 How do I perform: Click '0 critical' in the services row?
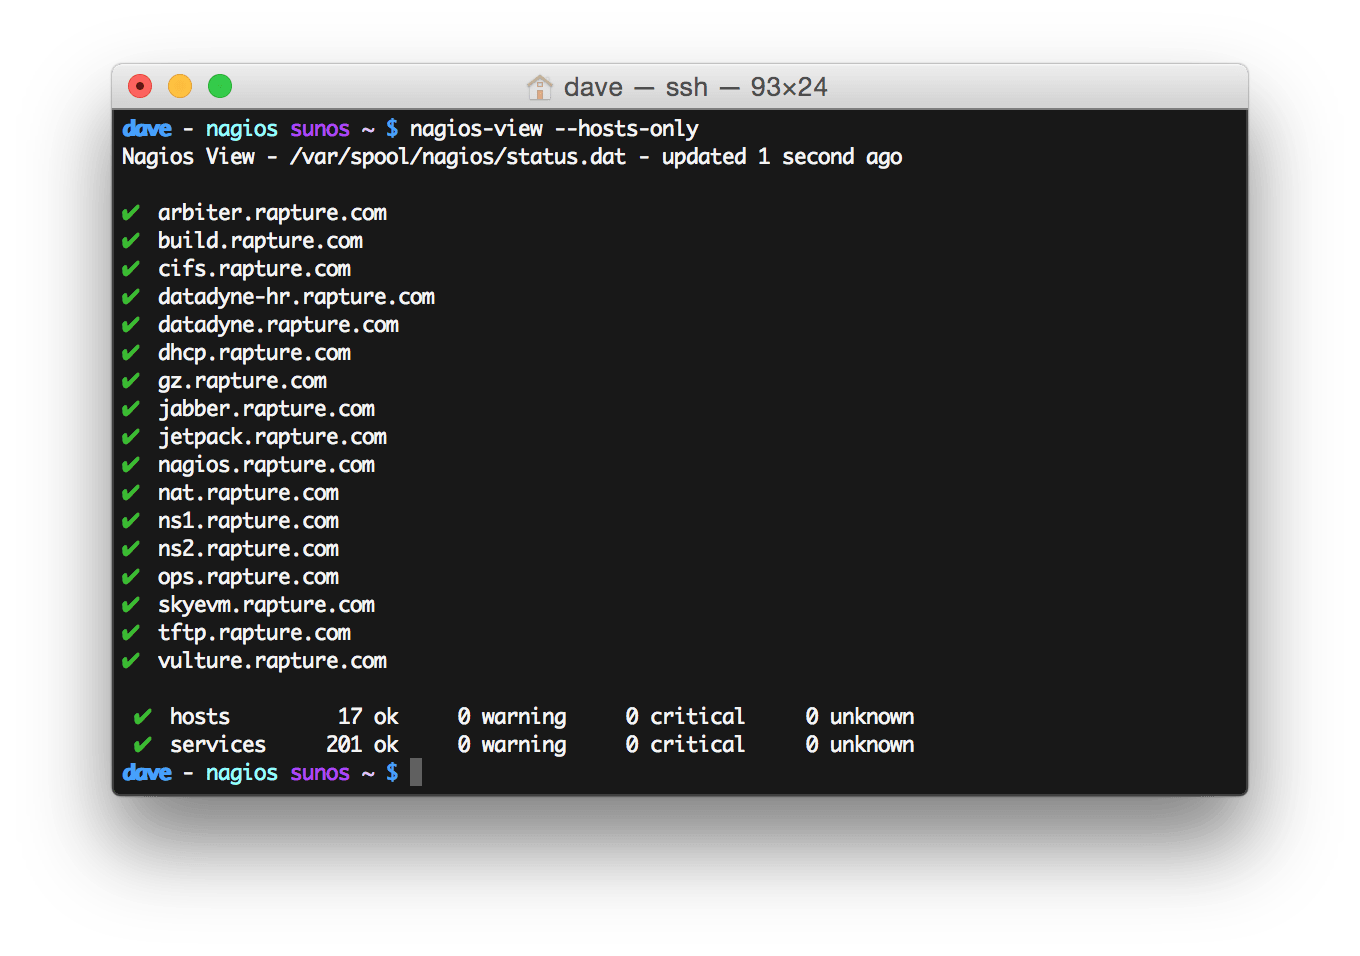coord(686,745)
